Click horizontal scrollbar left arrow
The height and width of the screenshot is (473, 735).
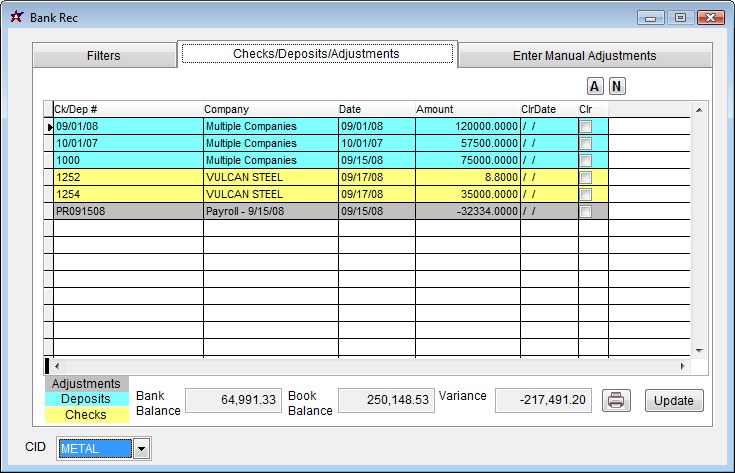tap(57, 366)
